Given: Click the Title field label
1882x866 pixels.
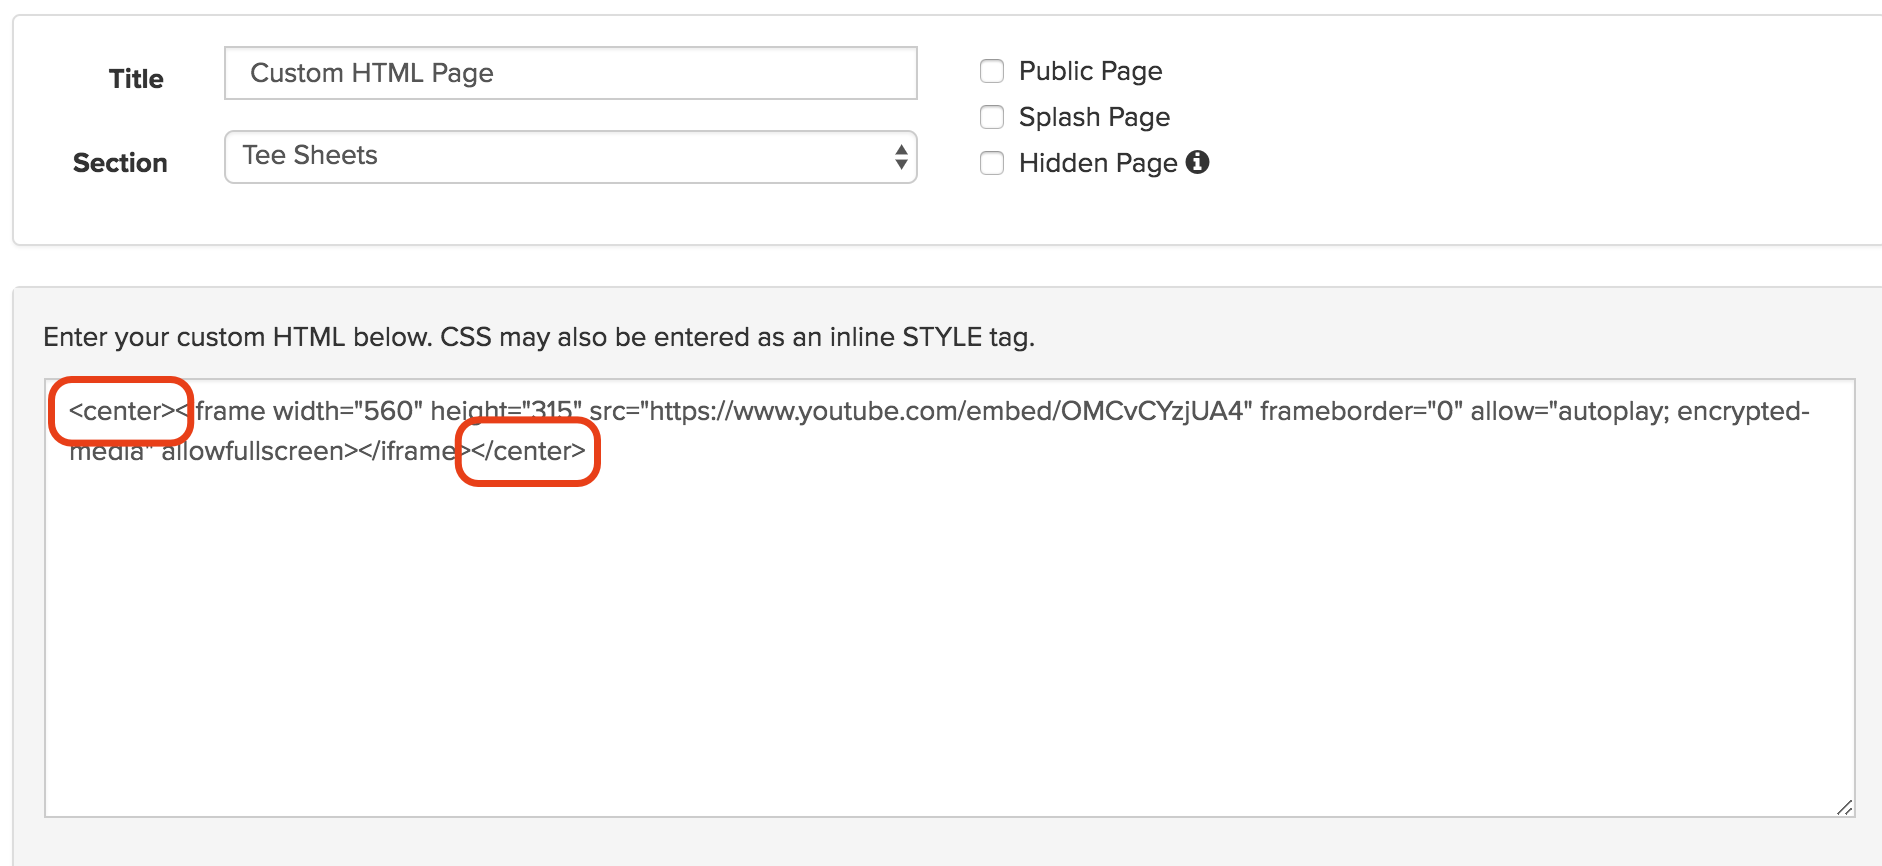Looking at the screenshot, I should coord(136,79).
